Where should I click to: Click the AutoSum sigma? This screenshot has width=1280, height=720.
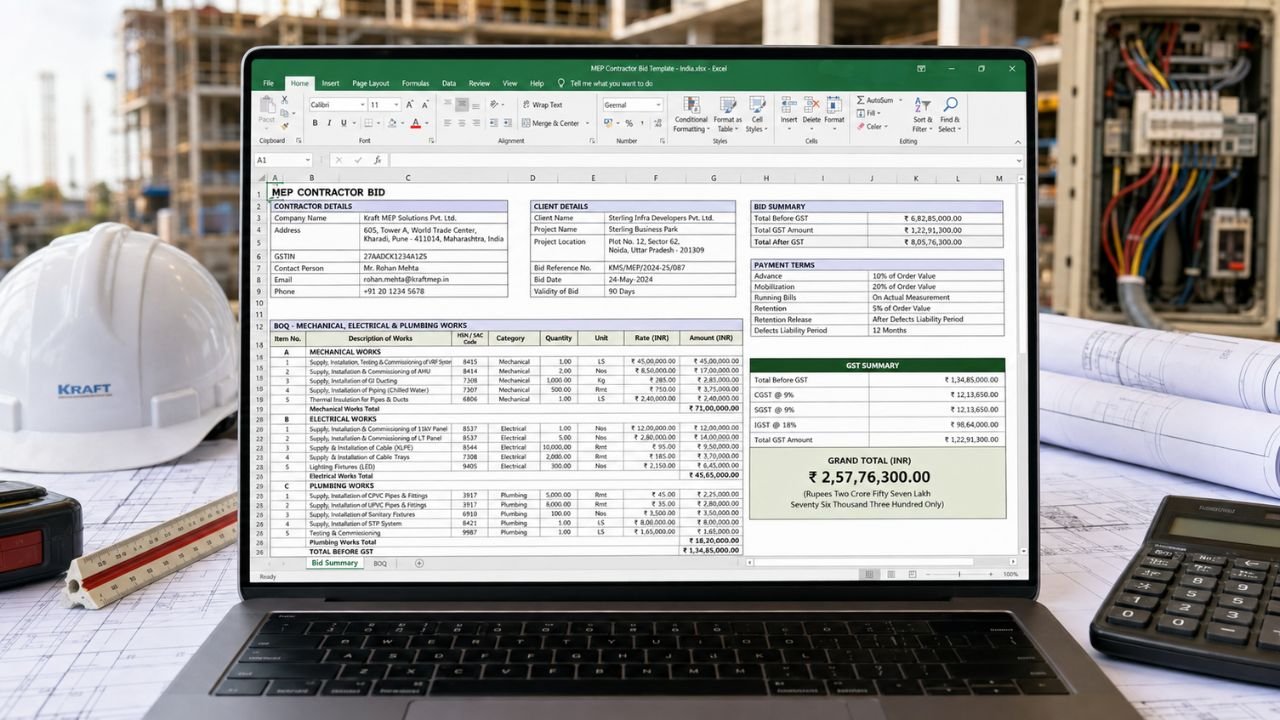point(860,100)
